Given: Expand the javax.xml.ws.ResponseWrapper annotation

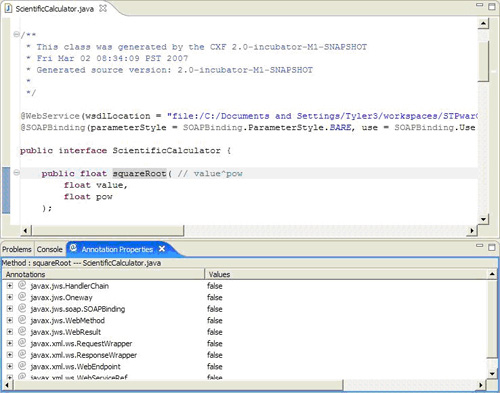Looking at the screenshot, I should click(10, 355).
